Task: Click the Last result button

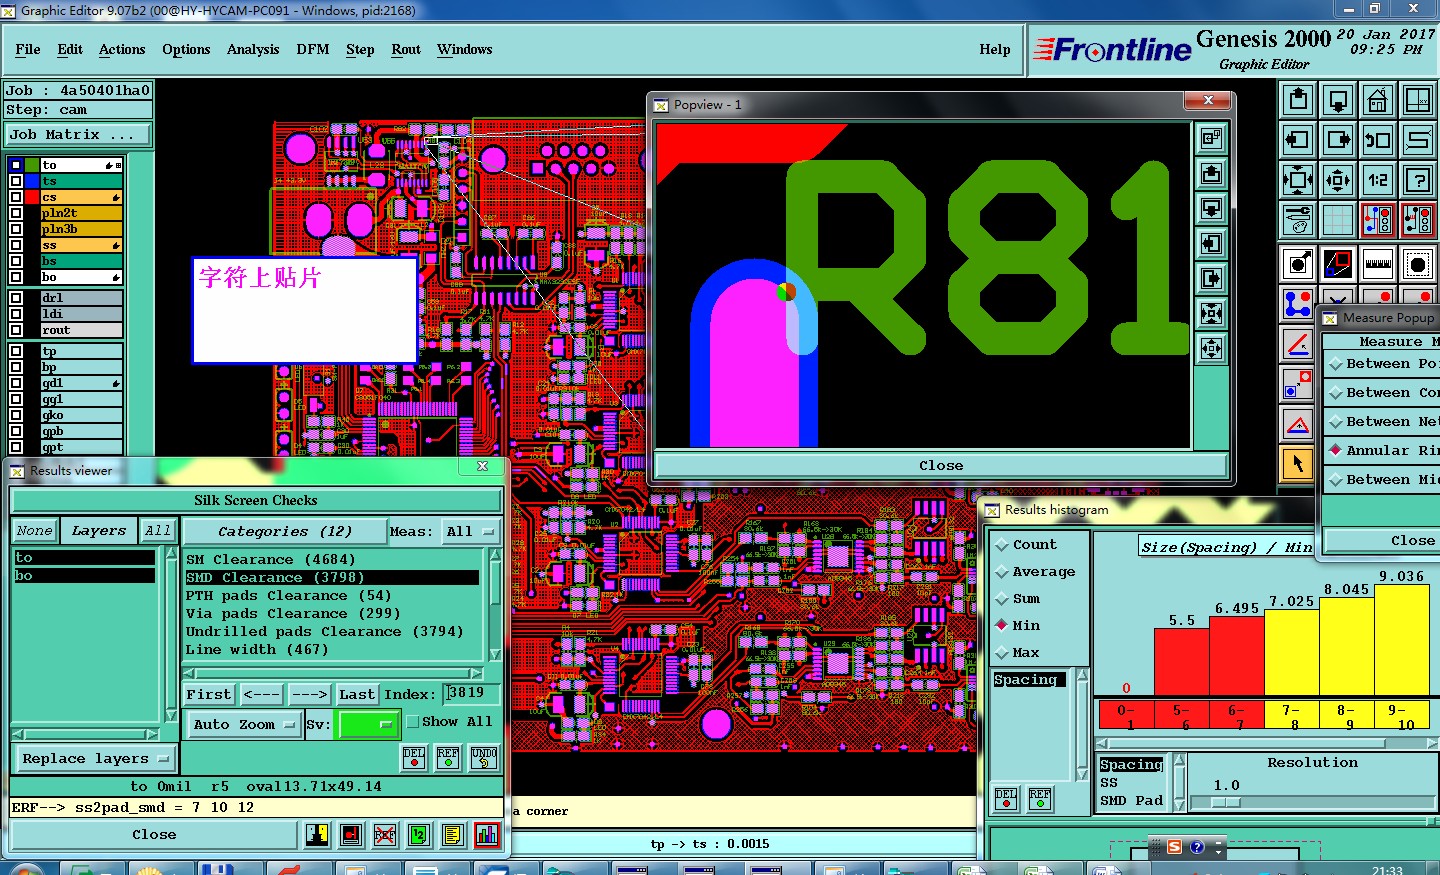Action: pos(357,694)
